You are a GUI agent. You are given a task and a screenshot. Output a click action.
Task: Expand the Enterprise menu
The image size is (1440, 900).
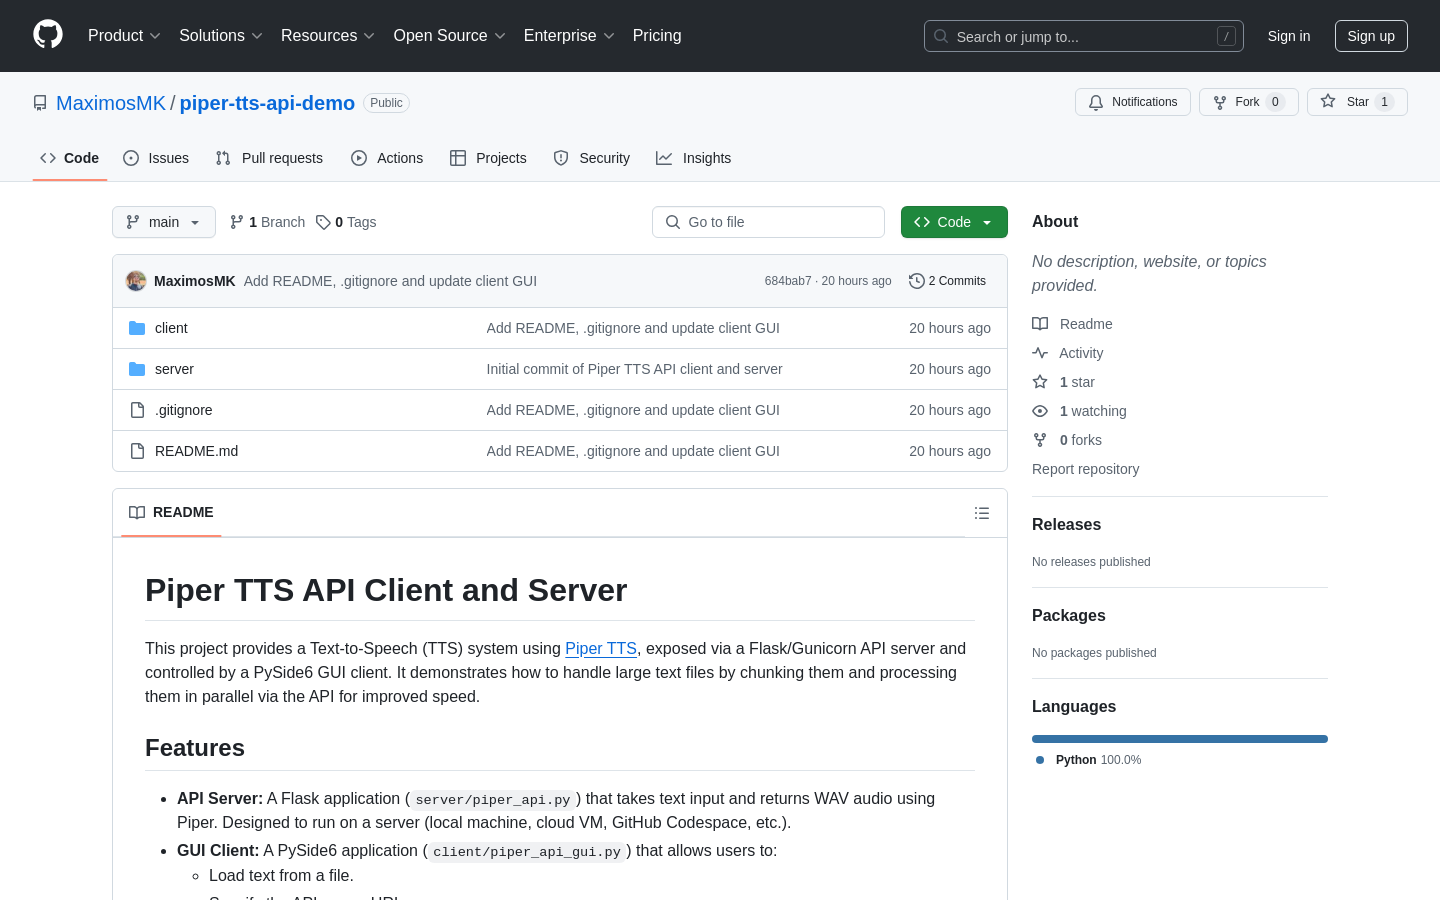click(x=569, y=36)
